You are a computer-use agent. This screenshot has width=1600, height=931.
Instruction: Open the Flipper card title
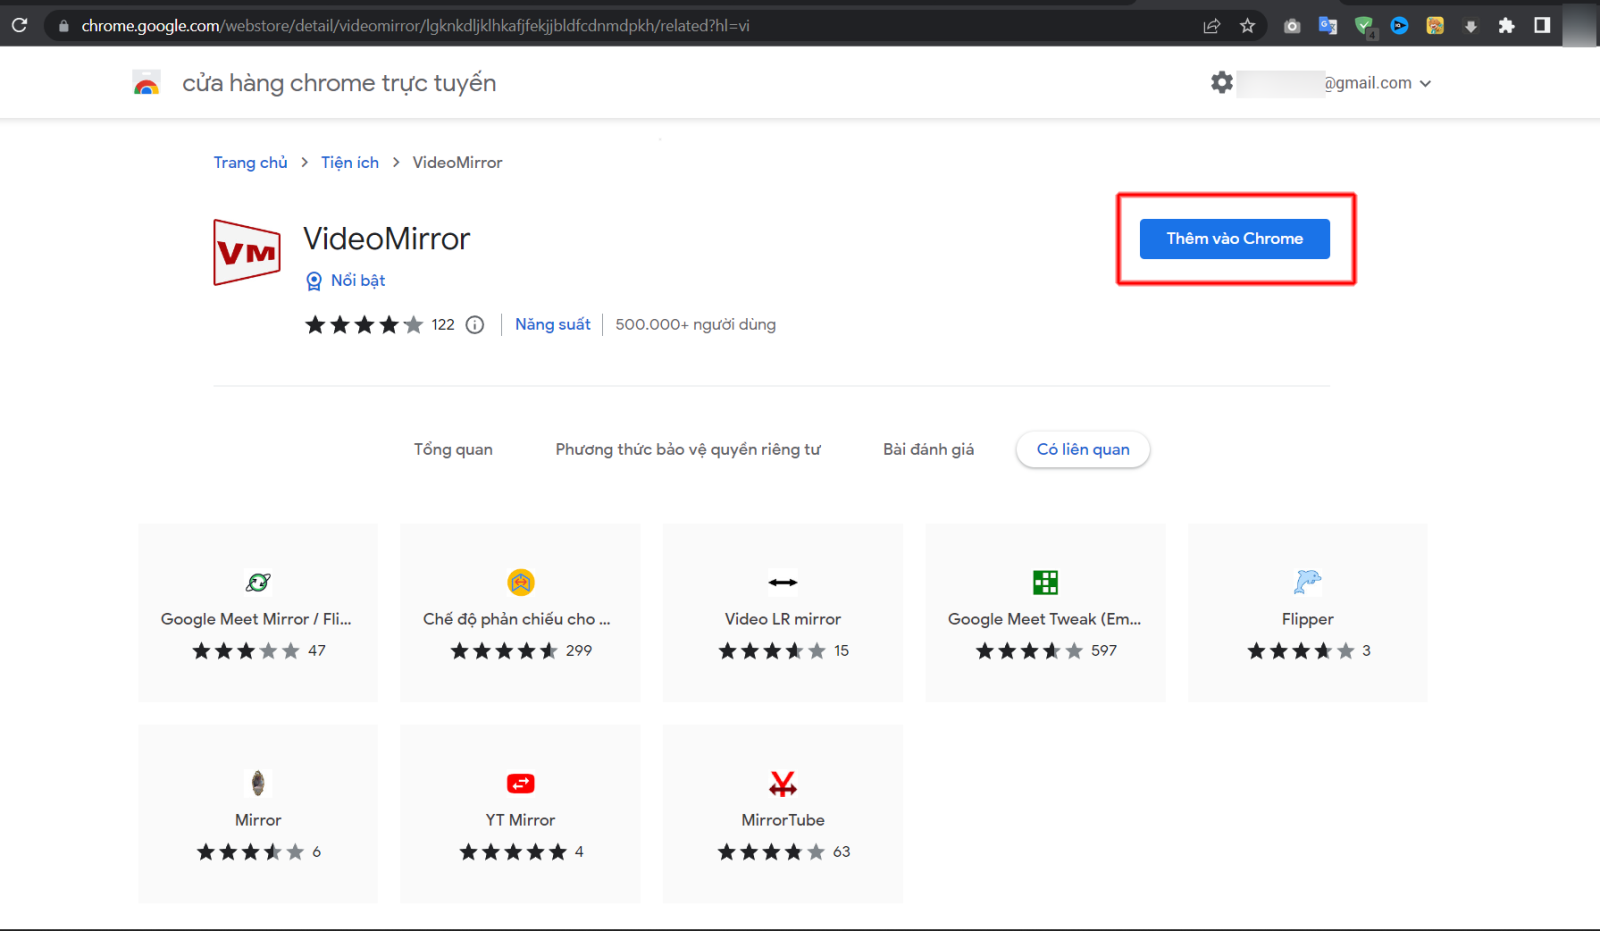[1308, 619]
